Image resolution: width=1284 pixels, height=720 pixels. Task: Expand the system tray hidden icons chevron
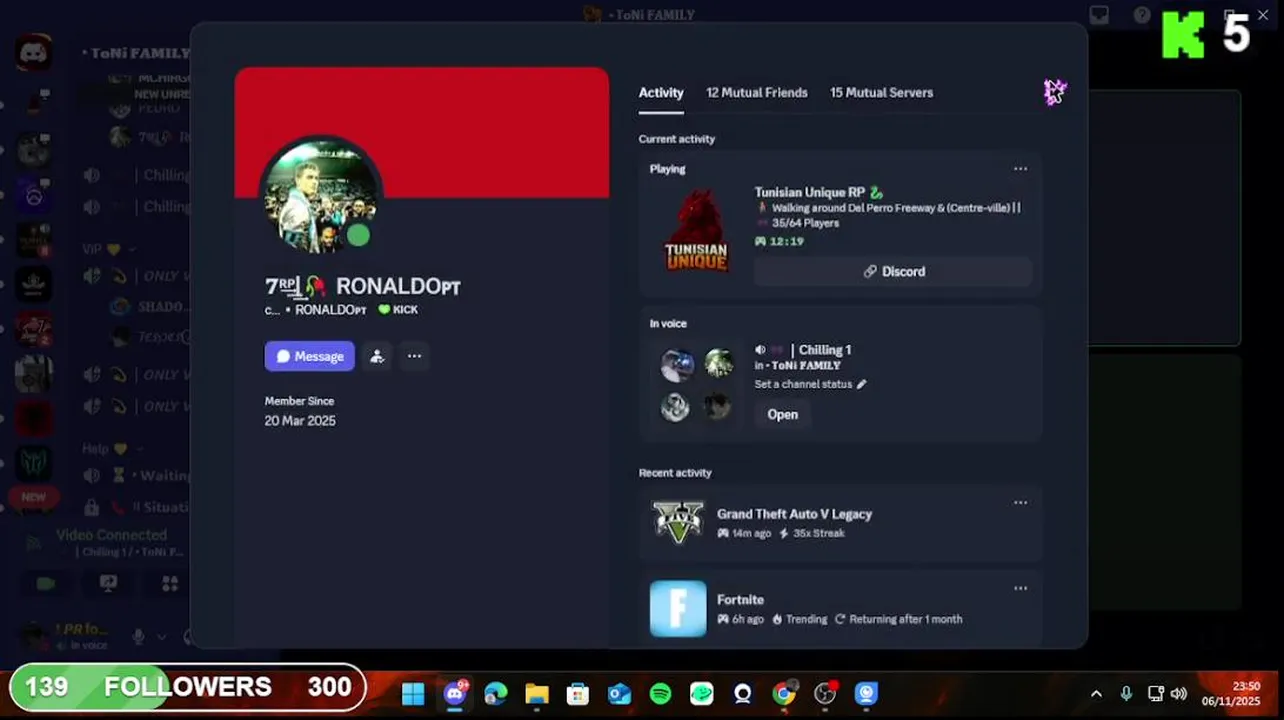point(1096,694)
